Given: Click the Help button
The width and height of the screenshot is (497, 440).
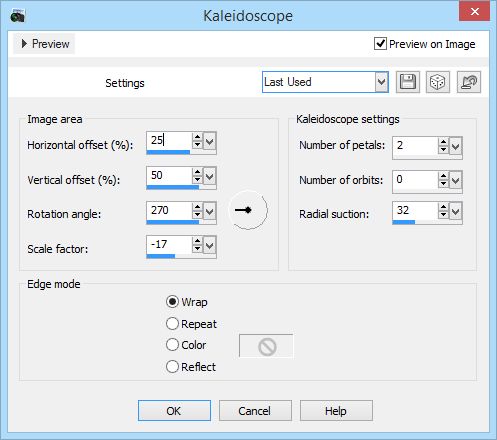Looking at the screenshot, I should (x=336, y=411).
